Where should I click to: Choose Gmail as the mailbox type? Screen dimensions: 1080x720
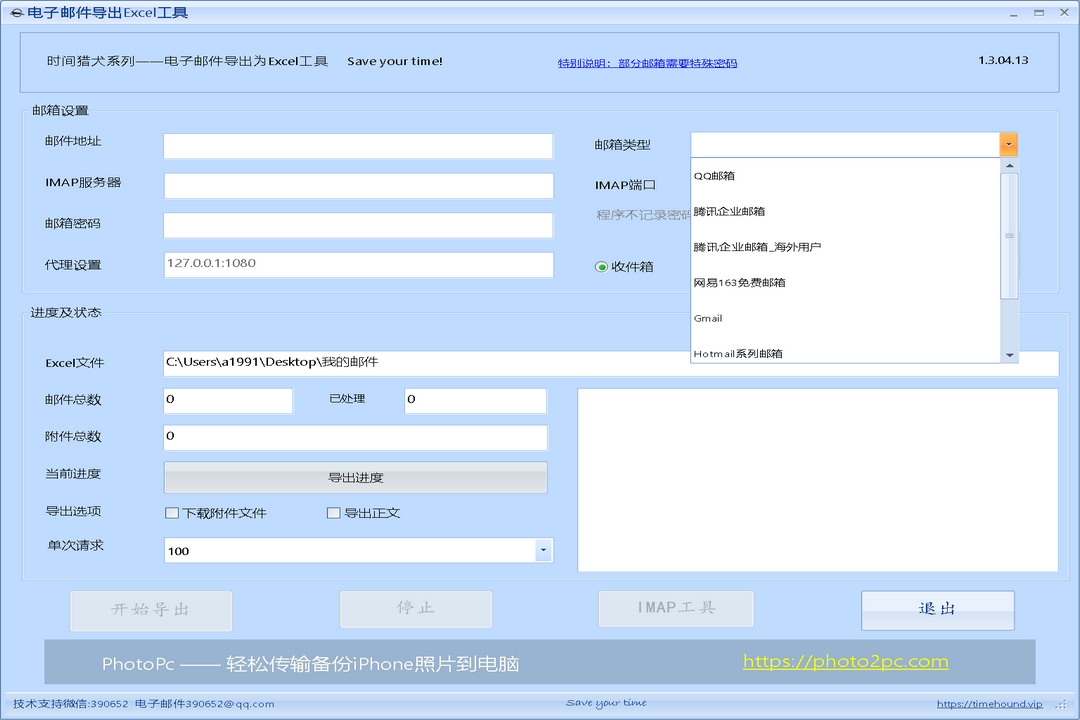[706, 318]
